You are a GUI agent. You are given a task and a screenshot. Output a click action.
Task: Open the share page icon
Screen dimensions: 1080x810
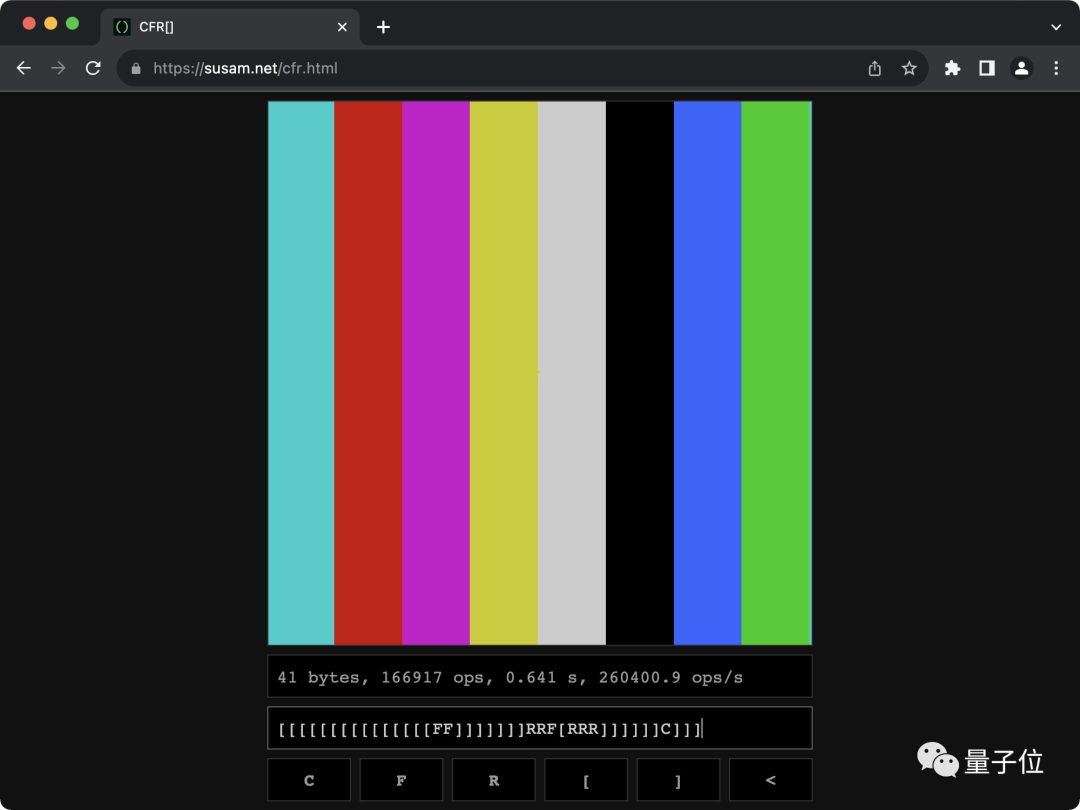pyautogui.click(x=875, y=68)
